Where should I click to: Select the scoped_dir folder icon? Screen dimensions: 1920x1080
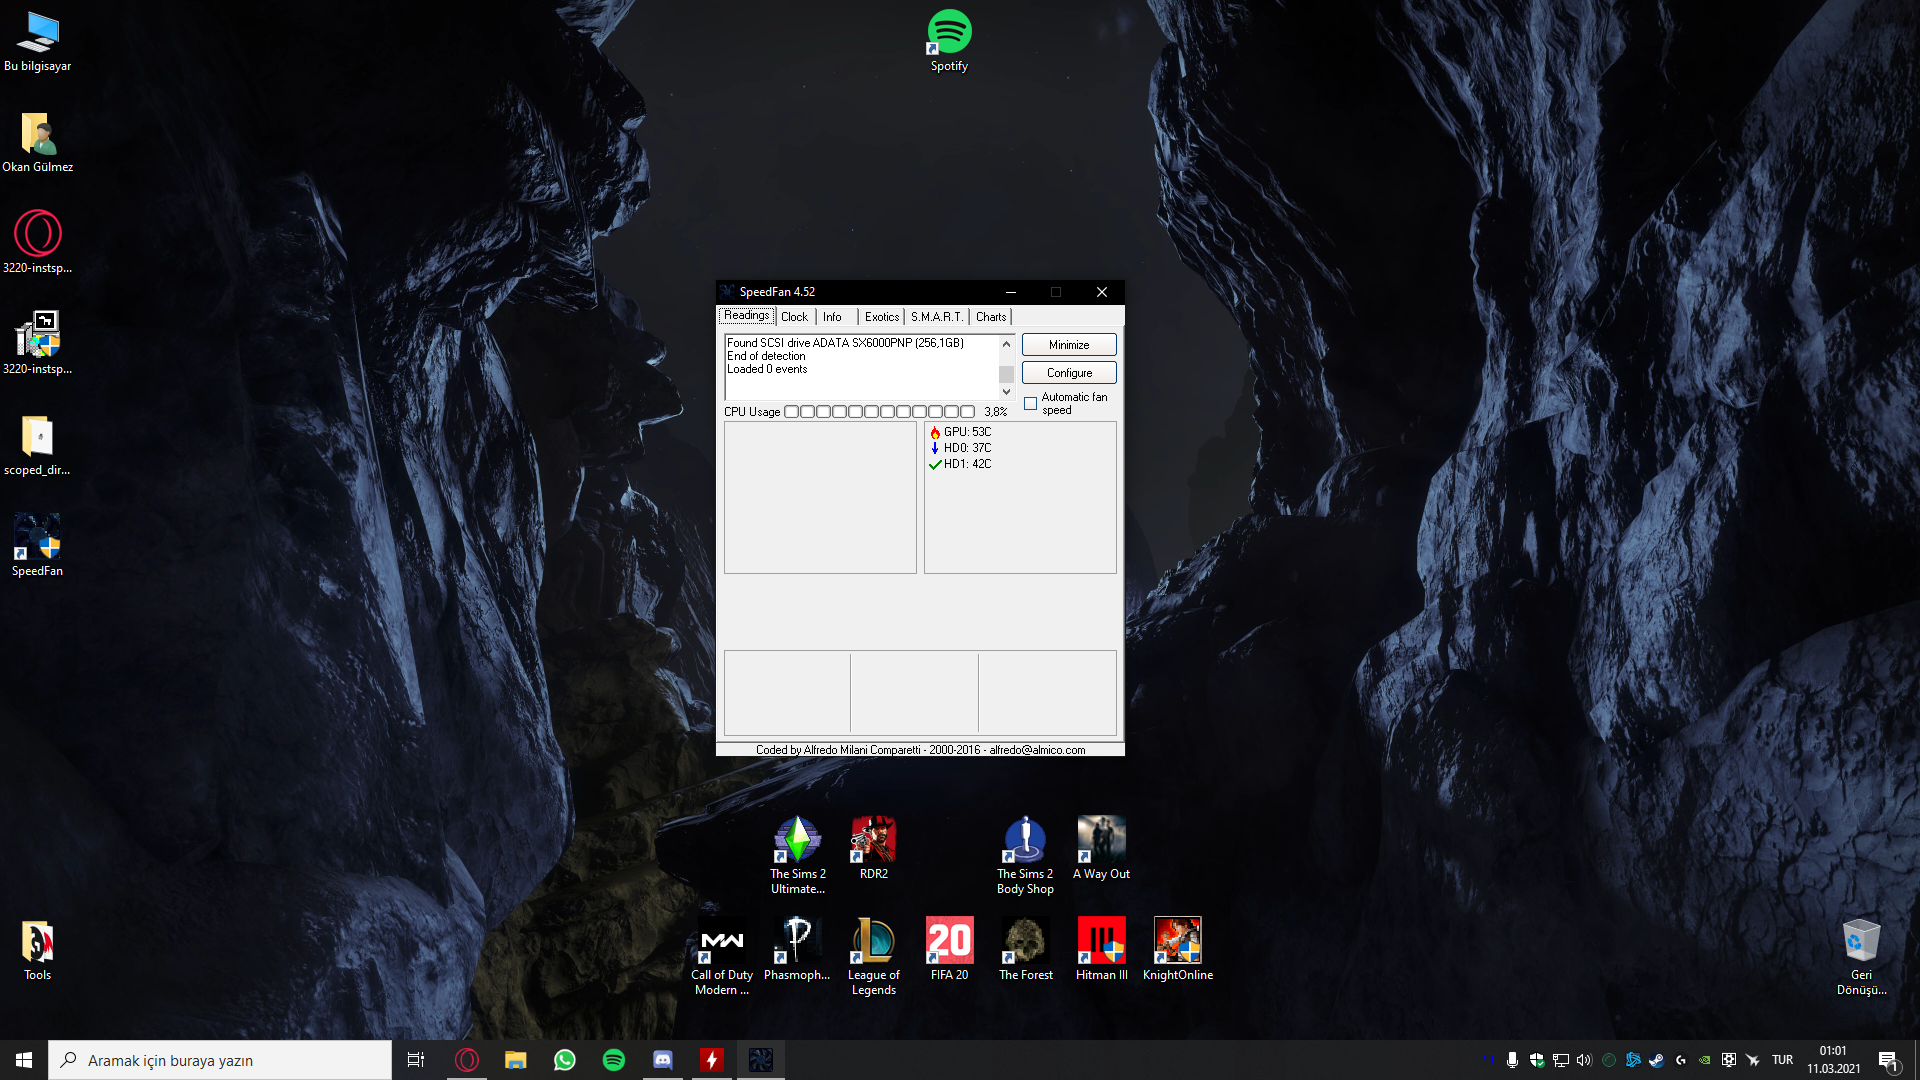pos(37,446)
